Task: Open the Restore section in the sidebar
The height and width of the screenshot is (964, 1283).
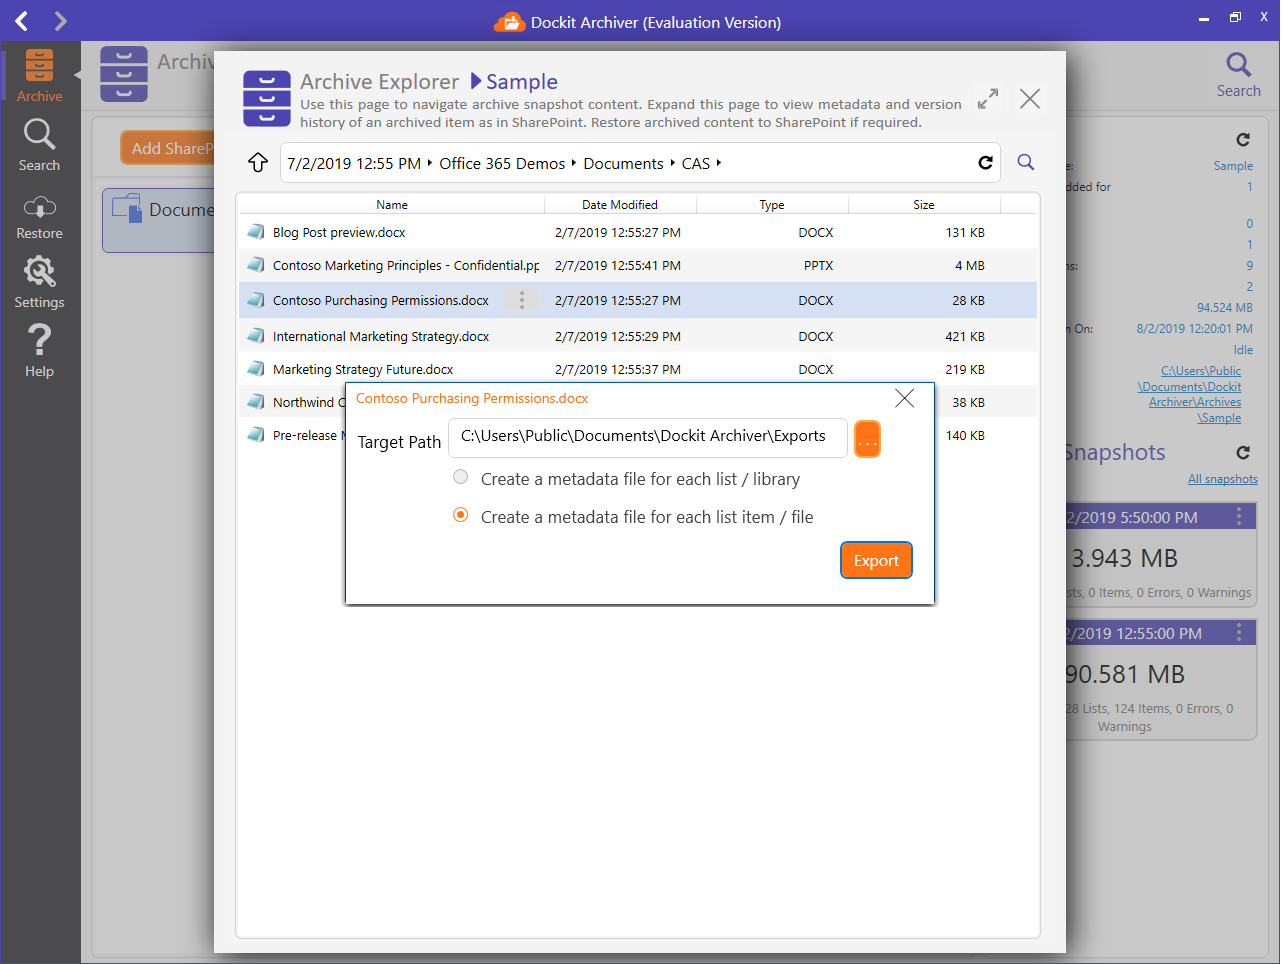Action: (x=39, y=217)
